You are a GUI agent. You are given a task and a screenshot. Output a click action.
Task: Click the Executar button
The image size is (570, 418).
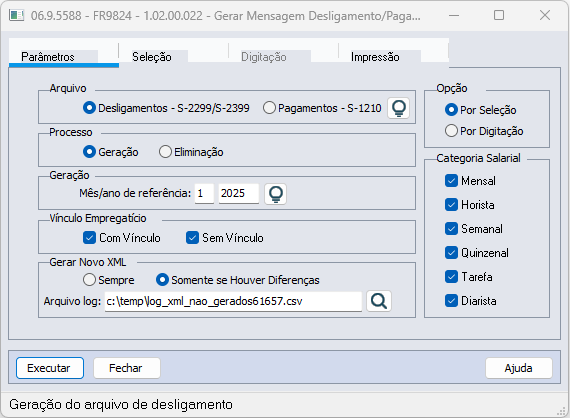[50, 368]
